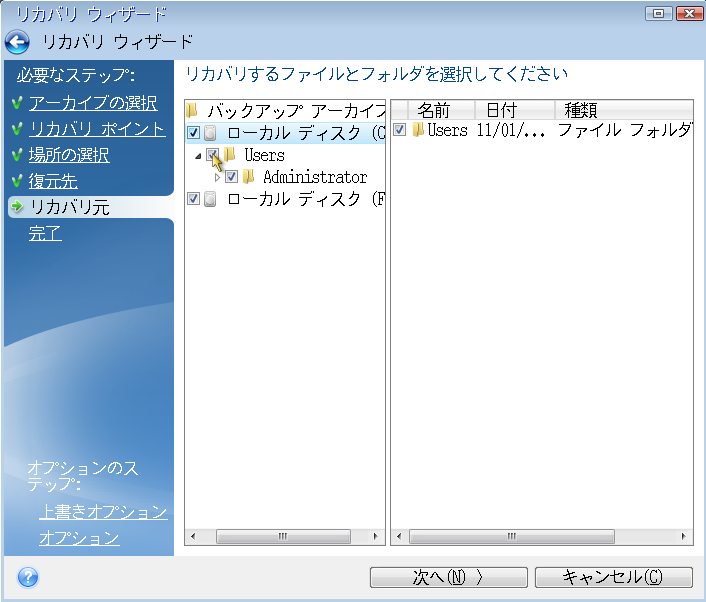
Task: Open the 上書きオプション step
Action: 103,512
